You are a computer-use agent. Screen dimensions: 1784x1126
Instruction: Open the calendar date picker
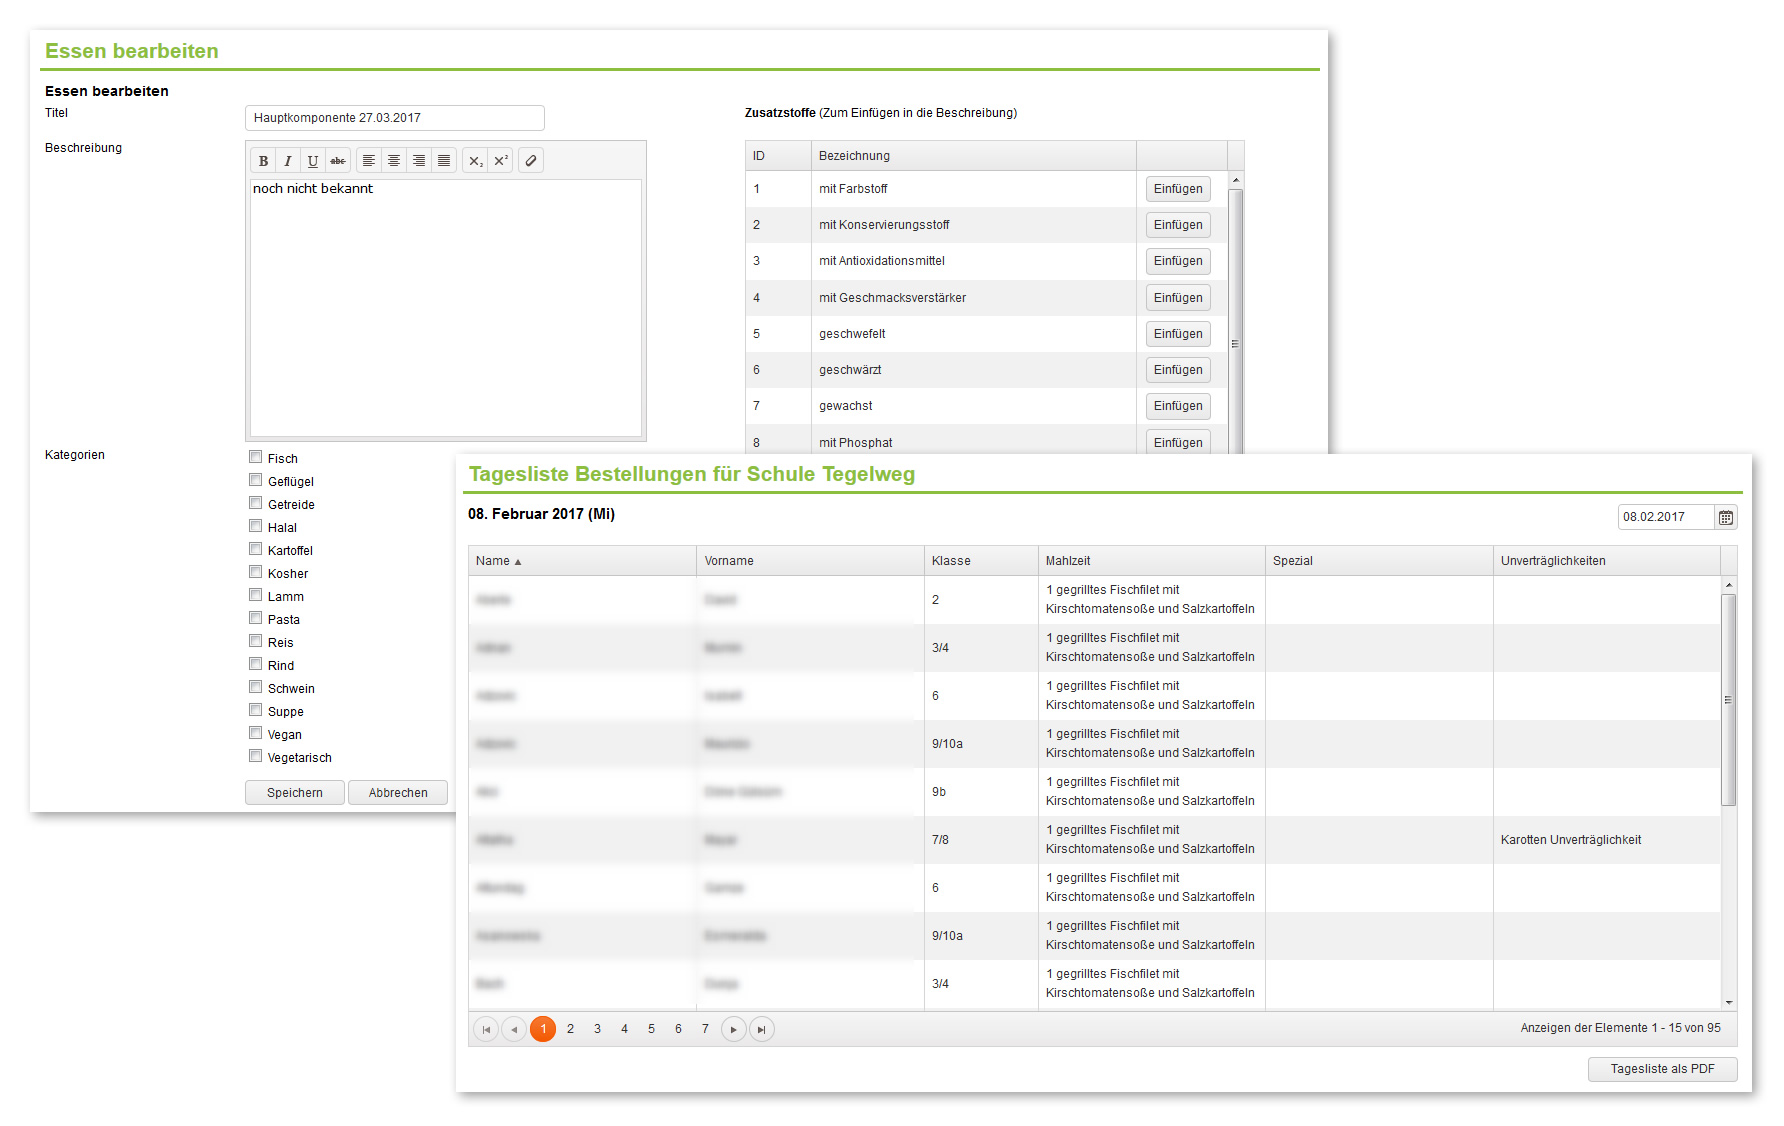click(x=1725, y=517)
